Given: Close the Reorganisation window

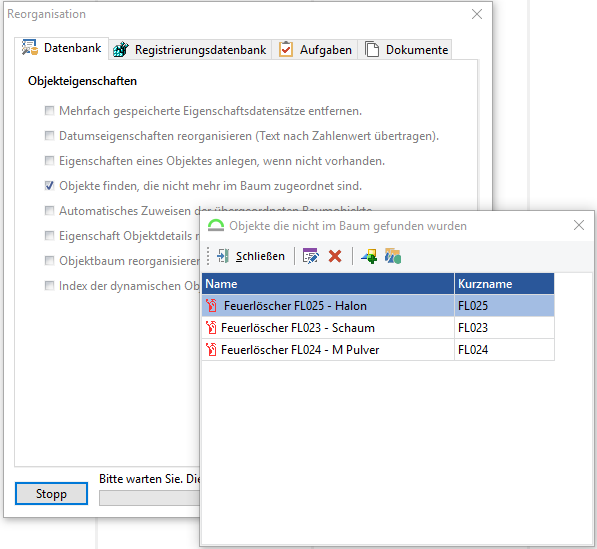Looking at the screenshot, I should click(x=477, y=14).
